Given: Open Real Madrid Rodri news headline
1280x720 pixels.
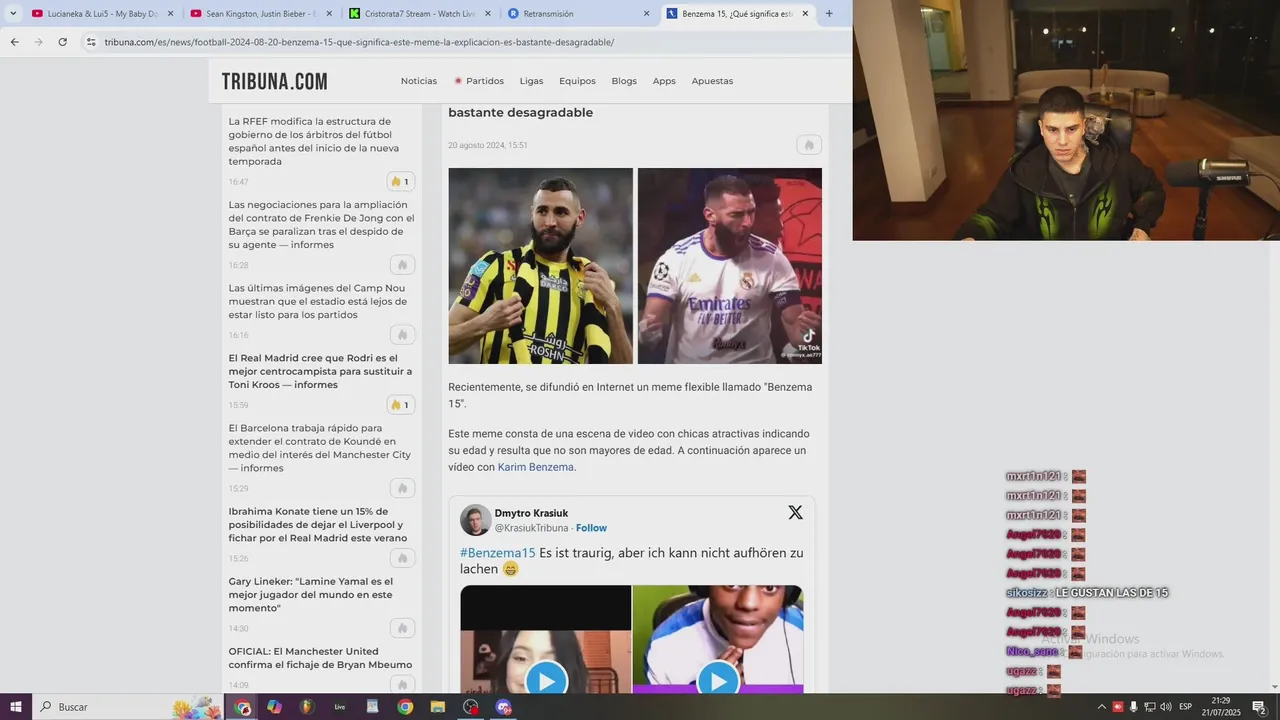Looking at the screenshot, I should tap(320, 371).
